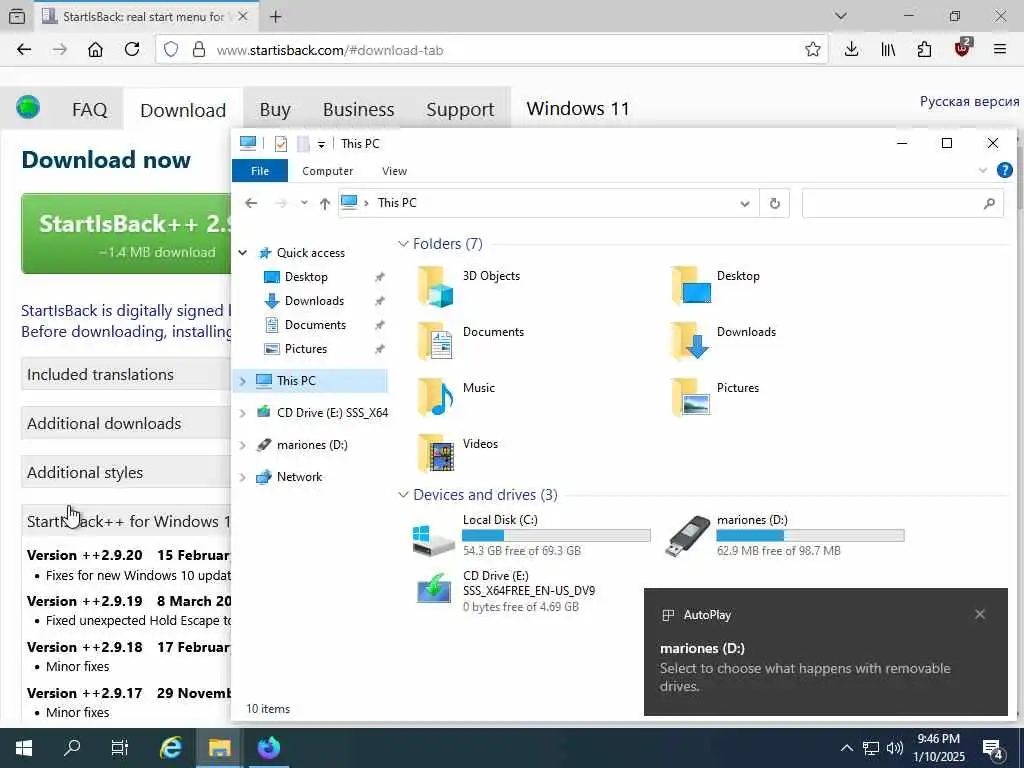Expand the Explorer ribbon chevron
Screen dimensions: 1024x768
point(983,171)
